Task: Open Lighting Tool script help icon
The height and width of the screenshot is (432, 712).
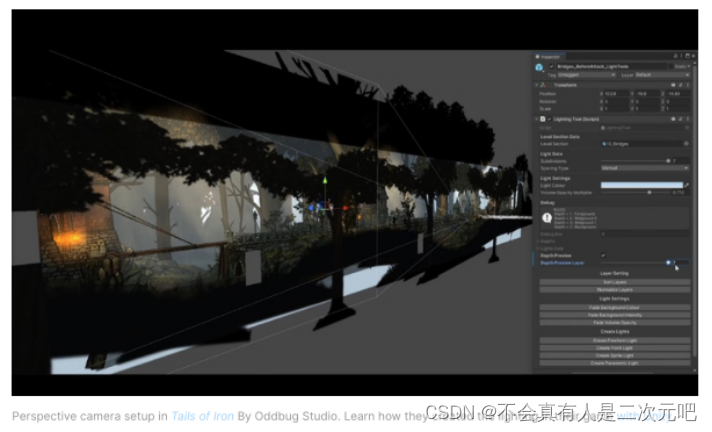Action: [x=673, y=119]
